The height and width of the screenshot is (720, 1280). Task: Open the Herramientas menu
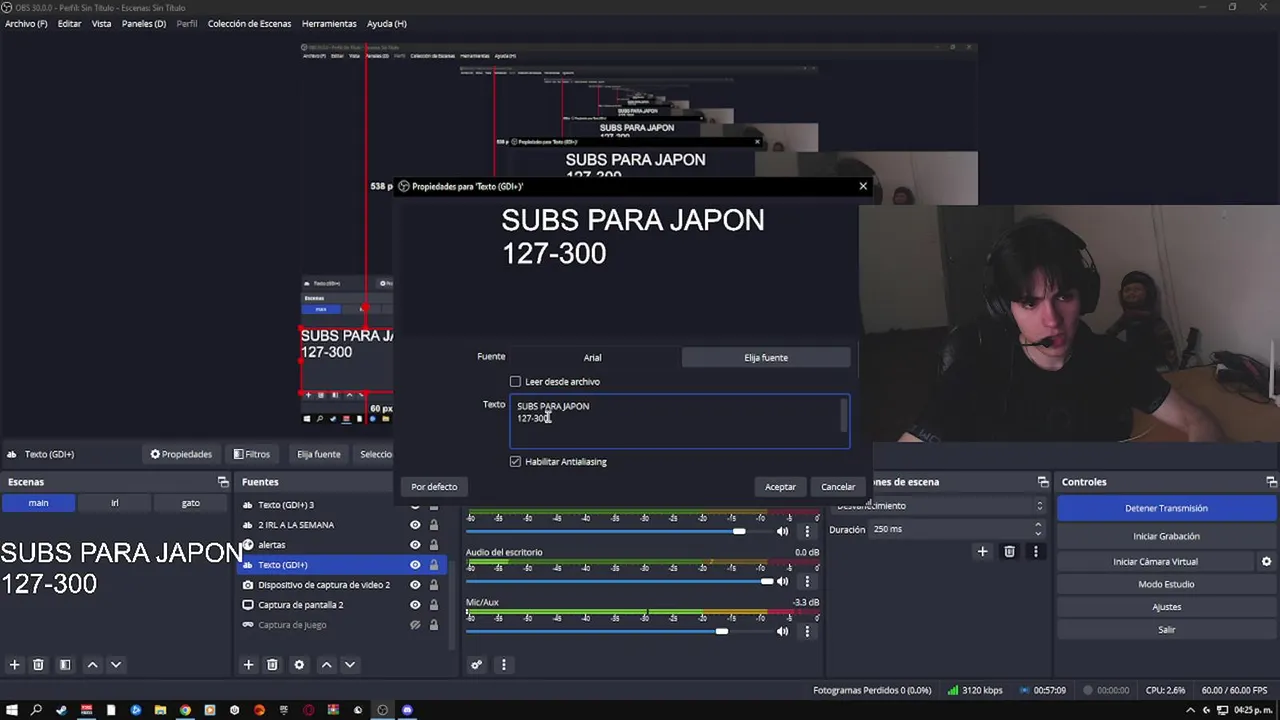click(329, 23)
